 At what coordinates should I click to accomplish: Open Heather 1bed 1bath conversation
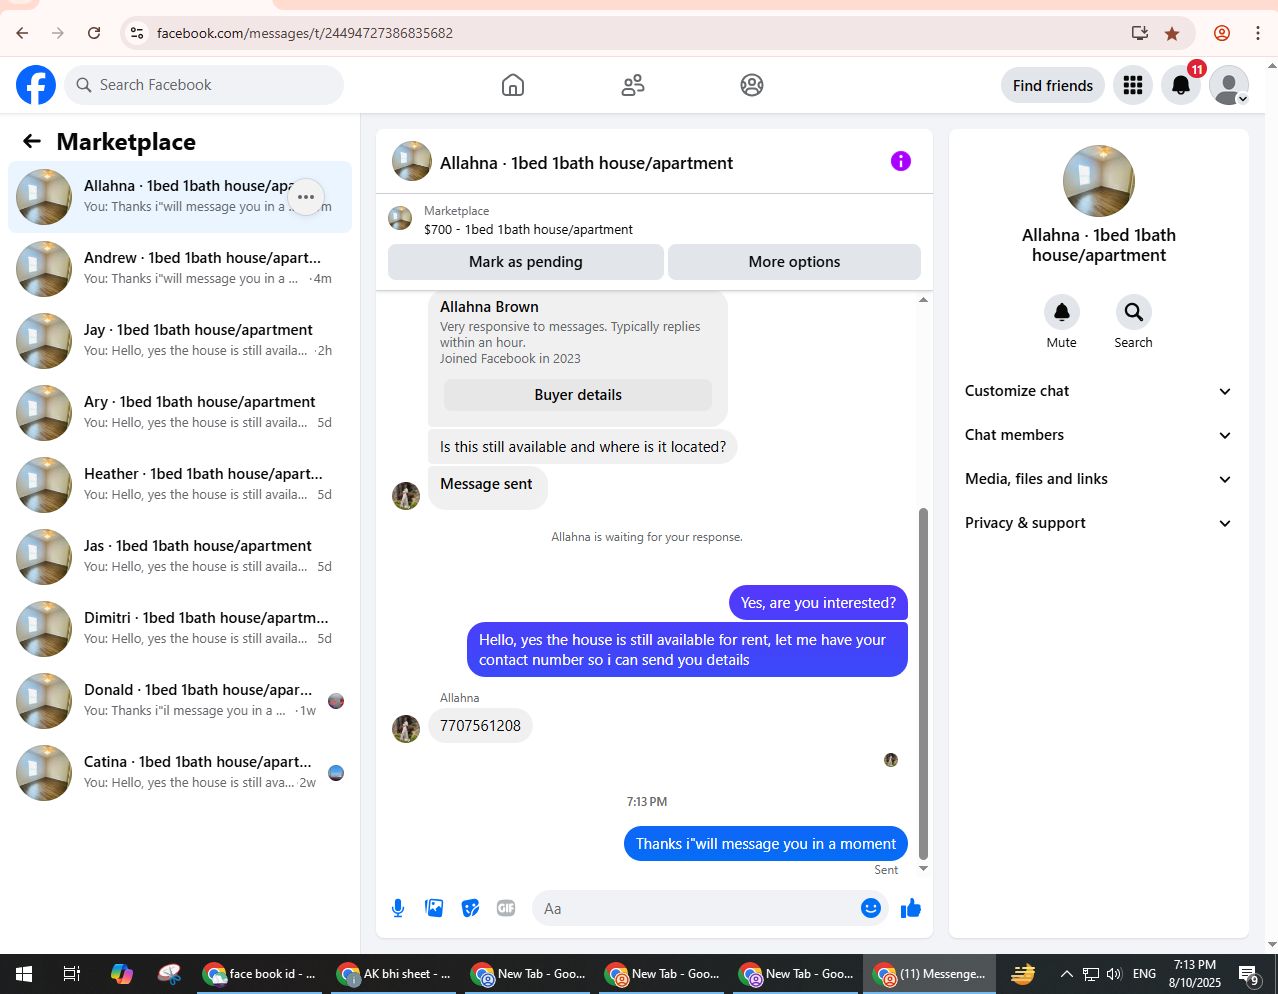[180, 485]
